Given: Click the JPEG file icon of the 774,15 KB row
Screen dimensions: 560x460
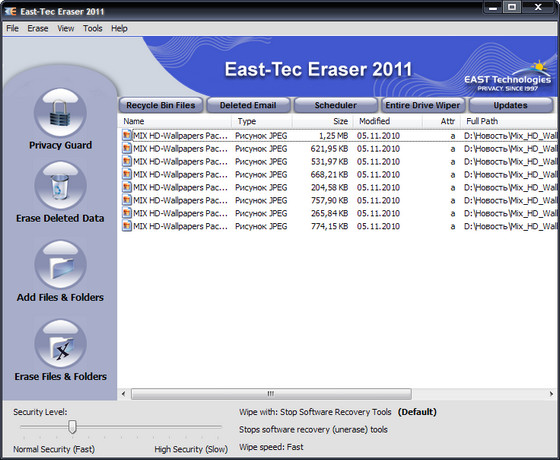Looking at the screenshot, I should [x=126, y=226].
